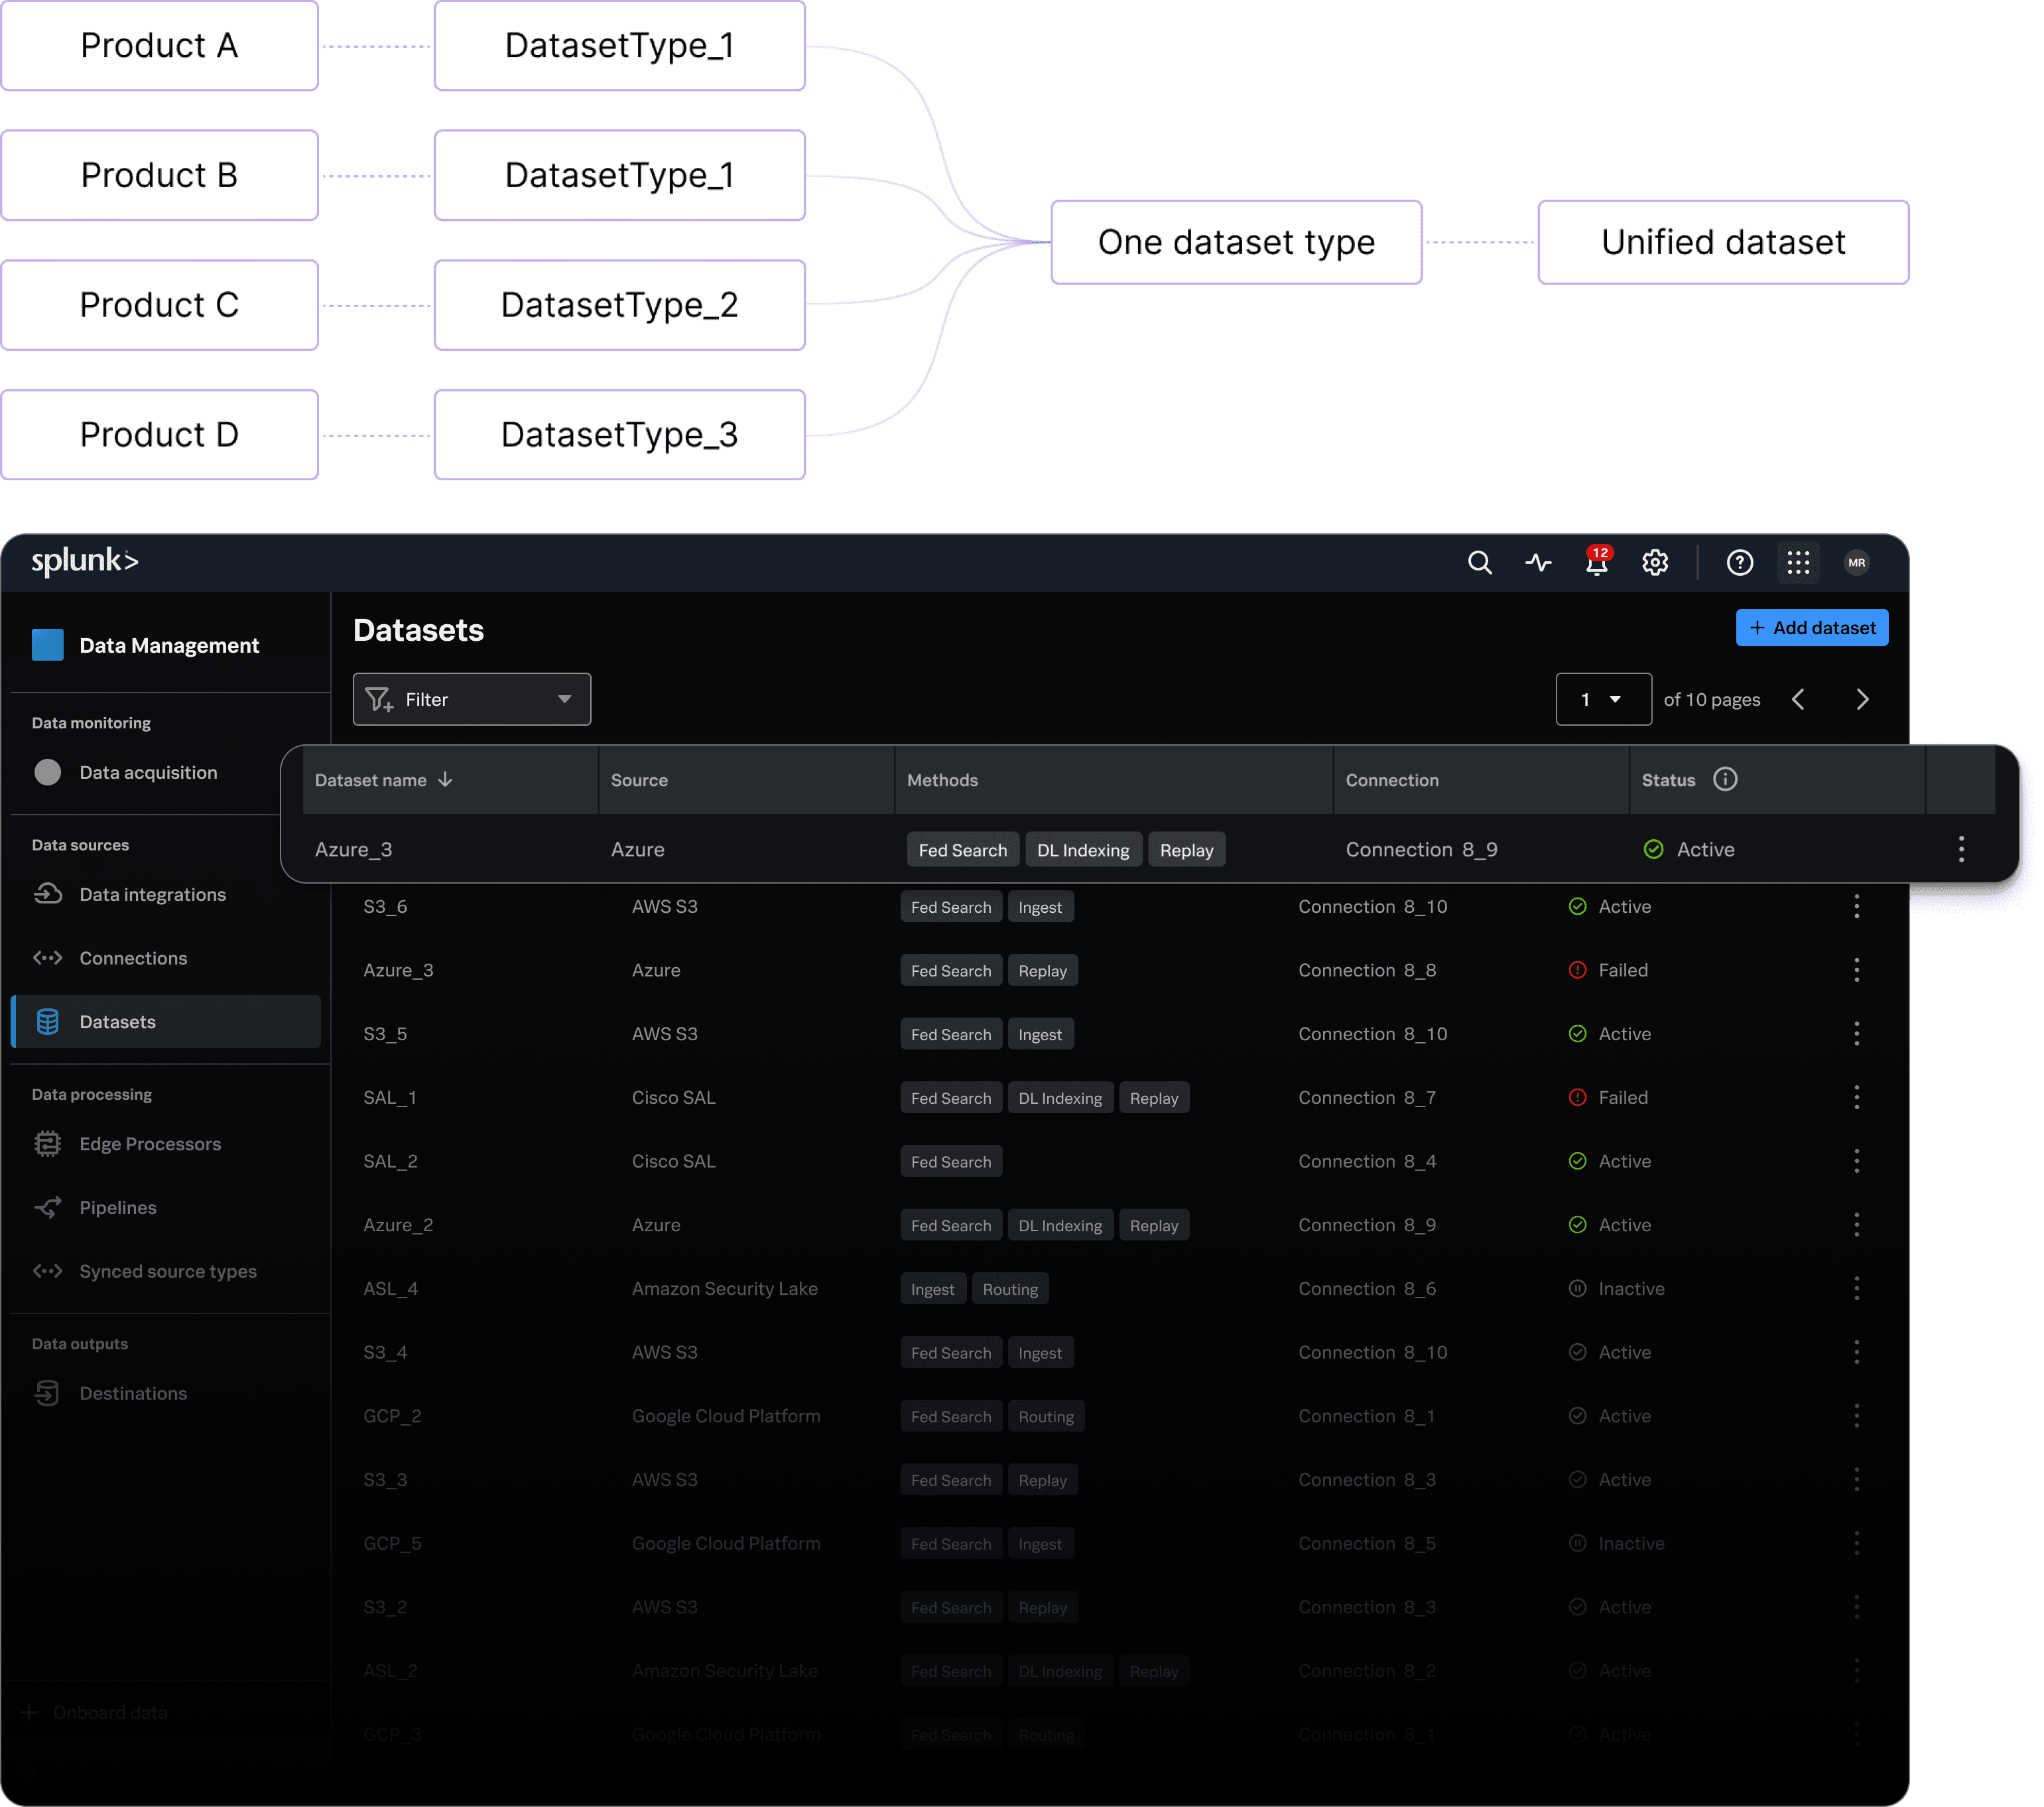Open settings gear in top bar
Viewport: 2044px width, 1807px height.
pyautogui.click(x=1655, y=563)
